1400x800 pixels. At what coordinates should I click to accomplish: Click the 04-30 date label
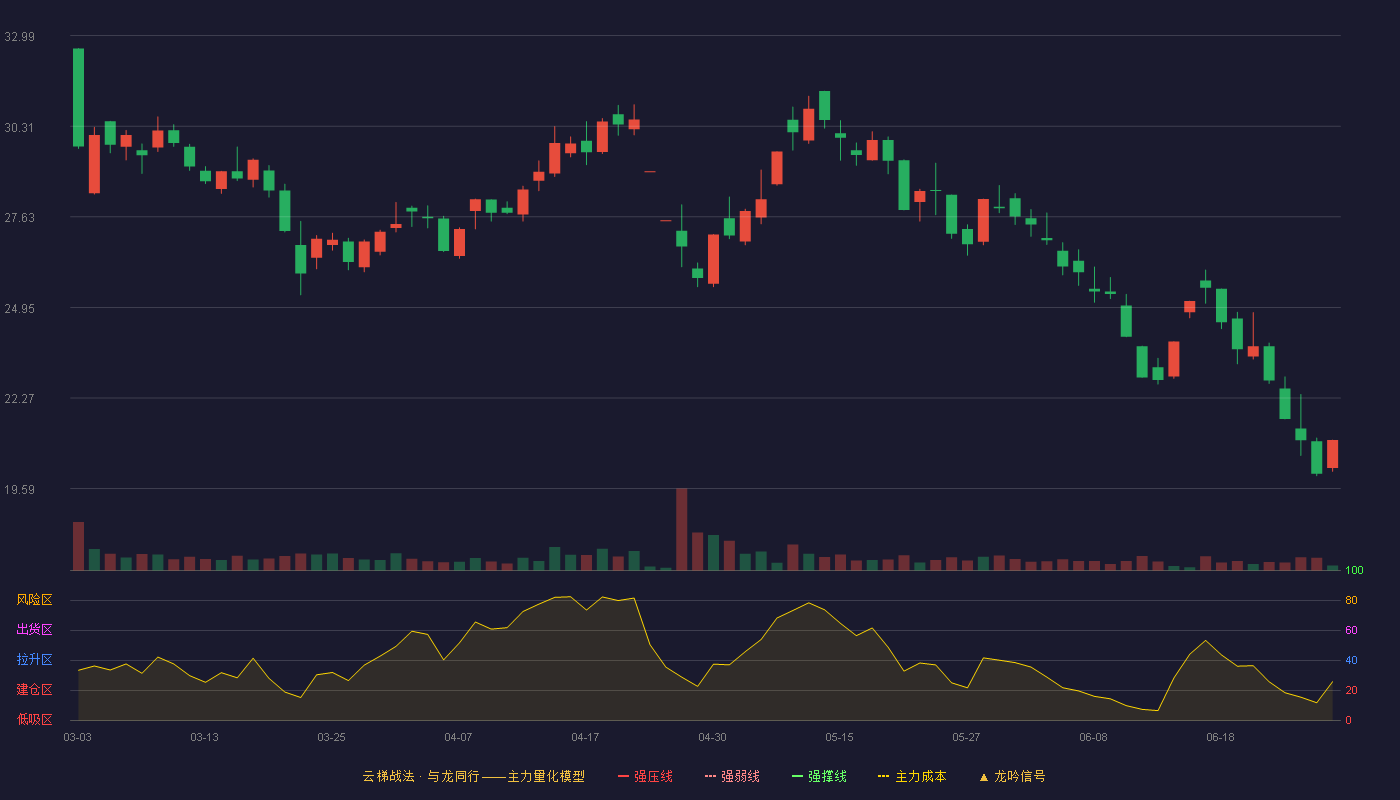tap(713, 737)
